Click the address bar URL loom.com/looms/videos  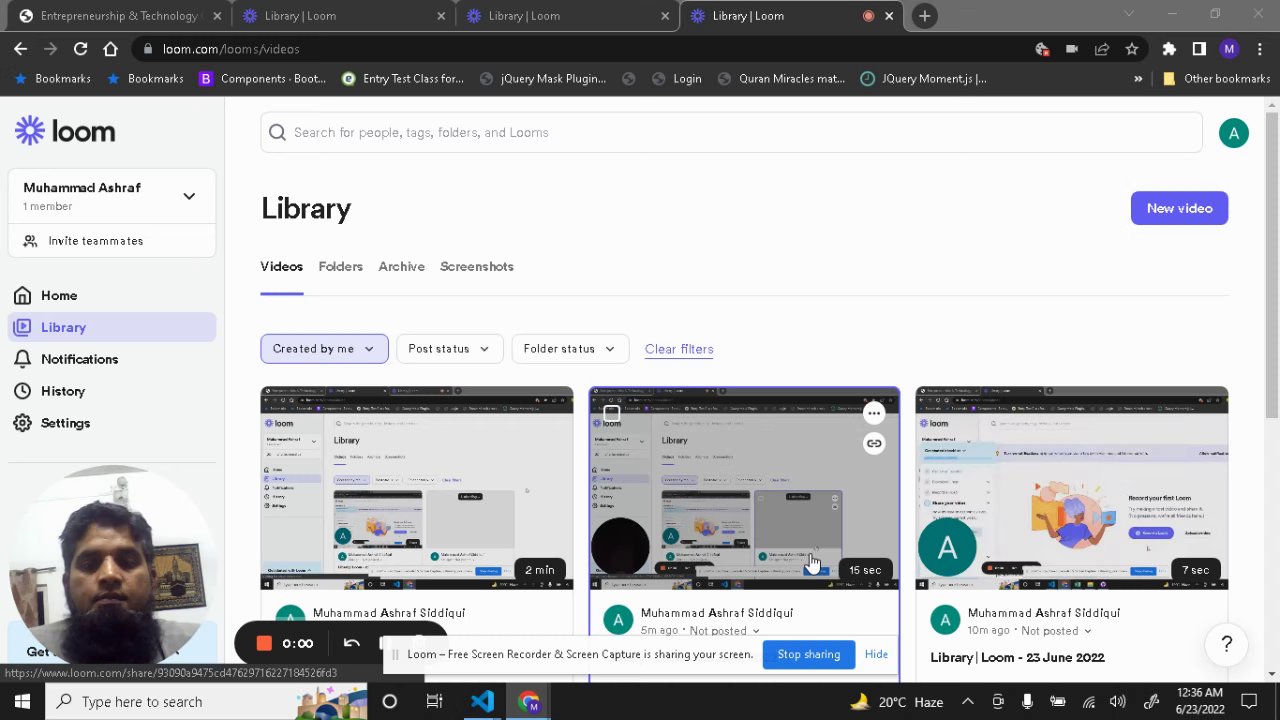coord(231,48)
